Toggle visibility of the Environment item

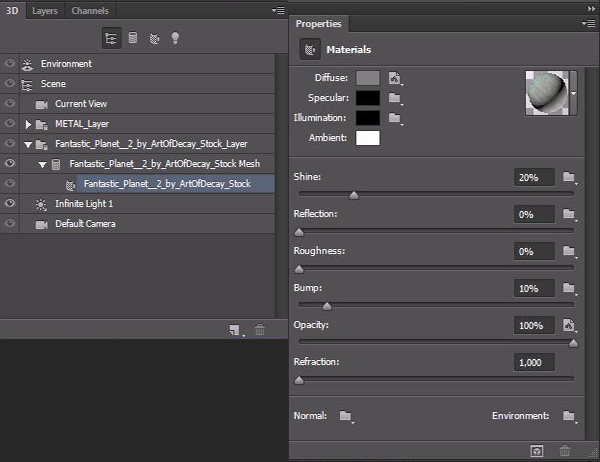coord(11,64)
